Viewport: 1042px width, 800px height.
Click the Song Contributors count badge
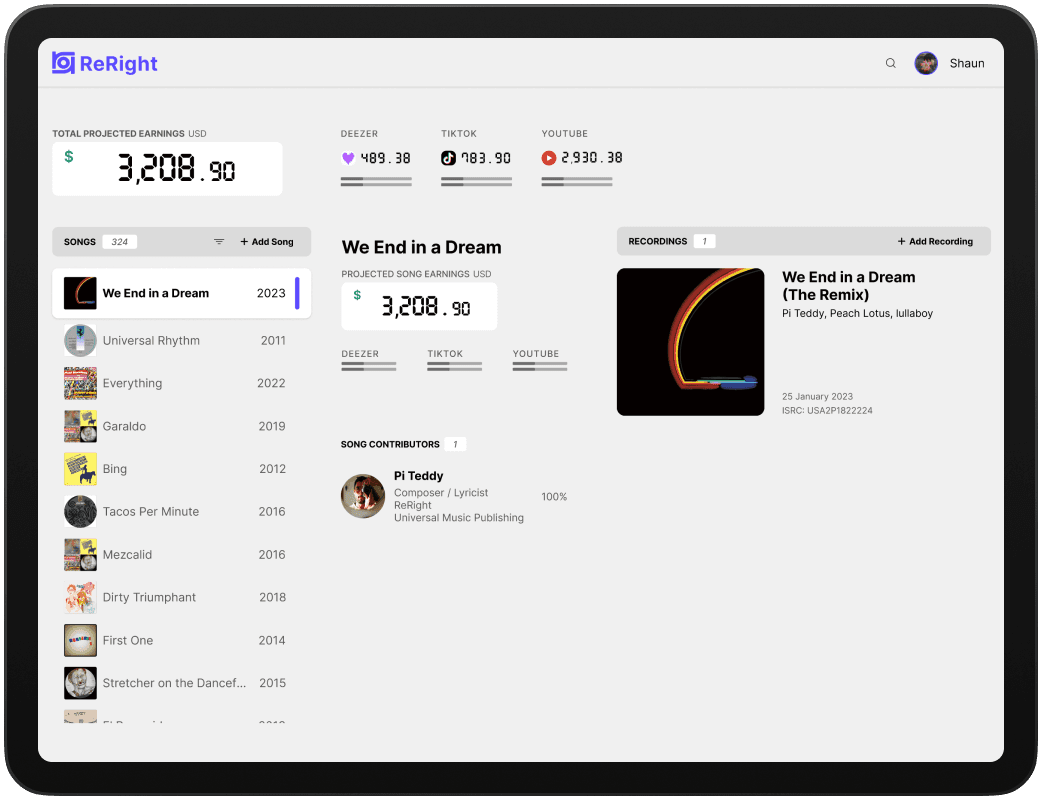click(455, 444)
